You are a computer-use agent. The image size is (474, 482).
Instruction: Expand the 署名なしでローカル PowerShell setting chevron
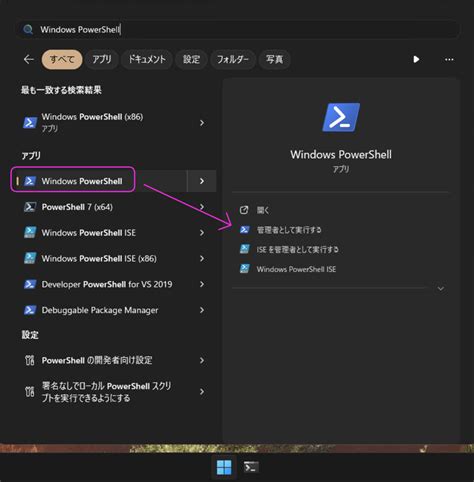tap(202, 392)
